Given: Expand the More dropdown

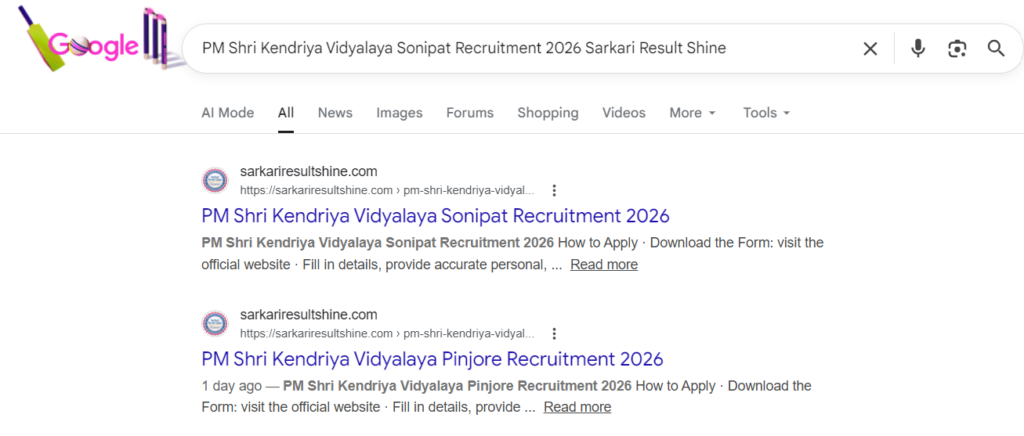Looking at the screenshot, I should point(692,113).
